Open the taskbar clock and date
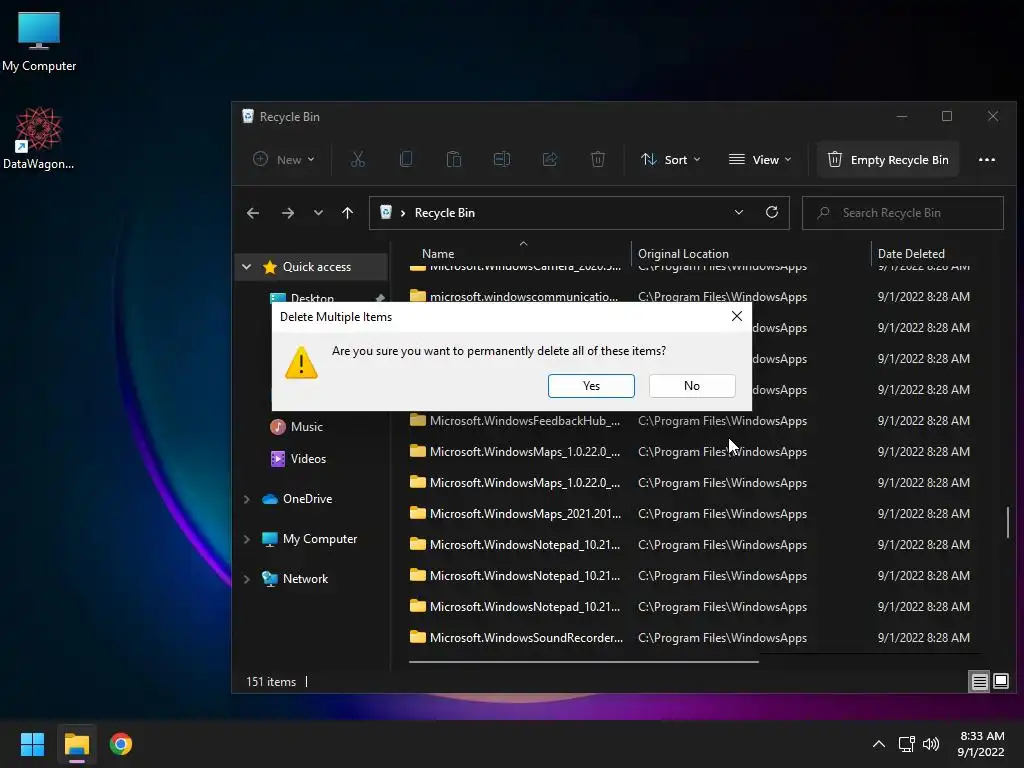The height and width of the screenshot is (768, 1024). click(982, 744)
